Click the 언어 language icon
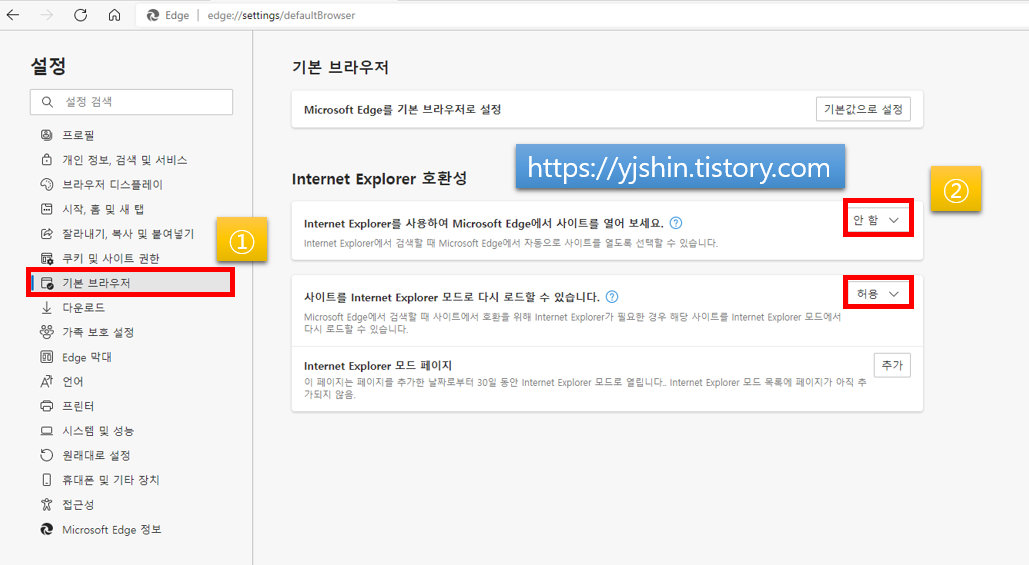1029x565 pixels. click(x=47, y=381)
